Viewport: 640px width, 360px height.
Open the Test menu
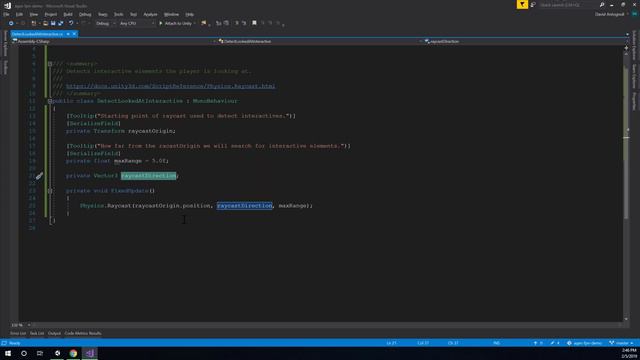tap(133, 14)
